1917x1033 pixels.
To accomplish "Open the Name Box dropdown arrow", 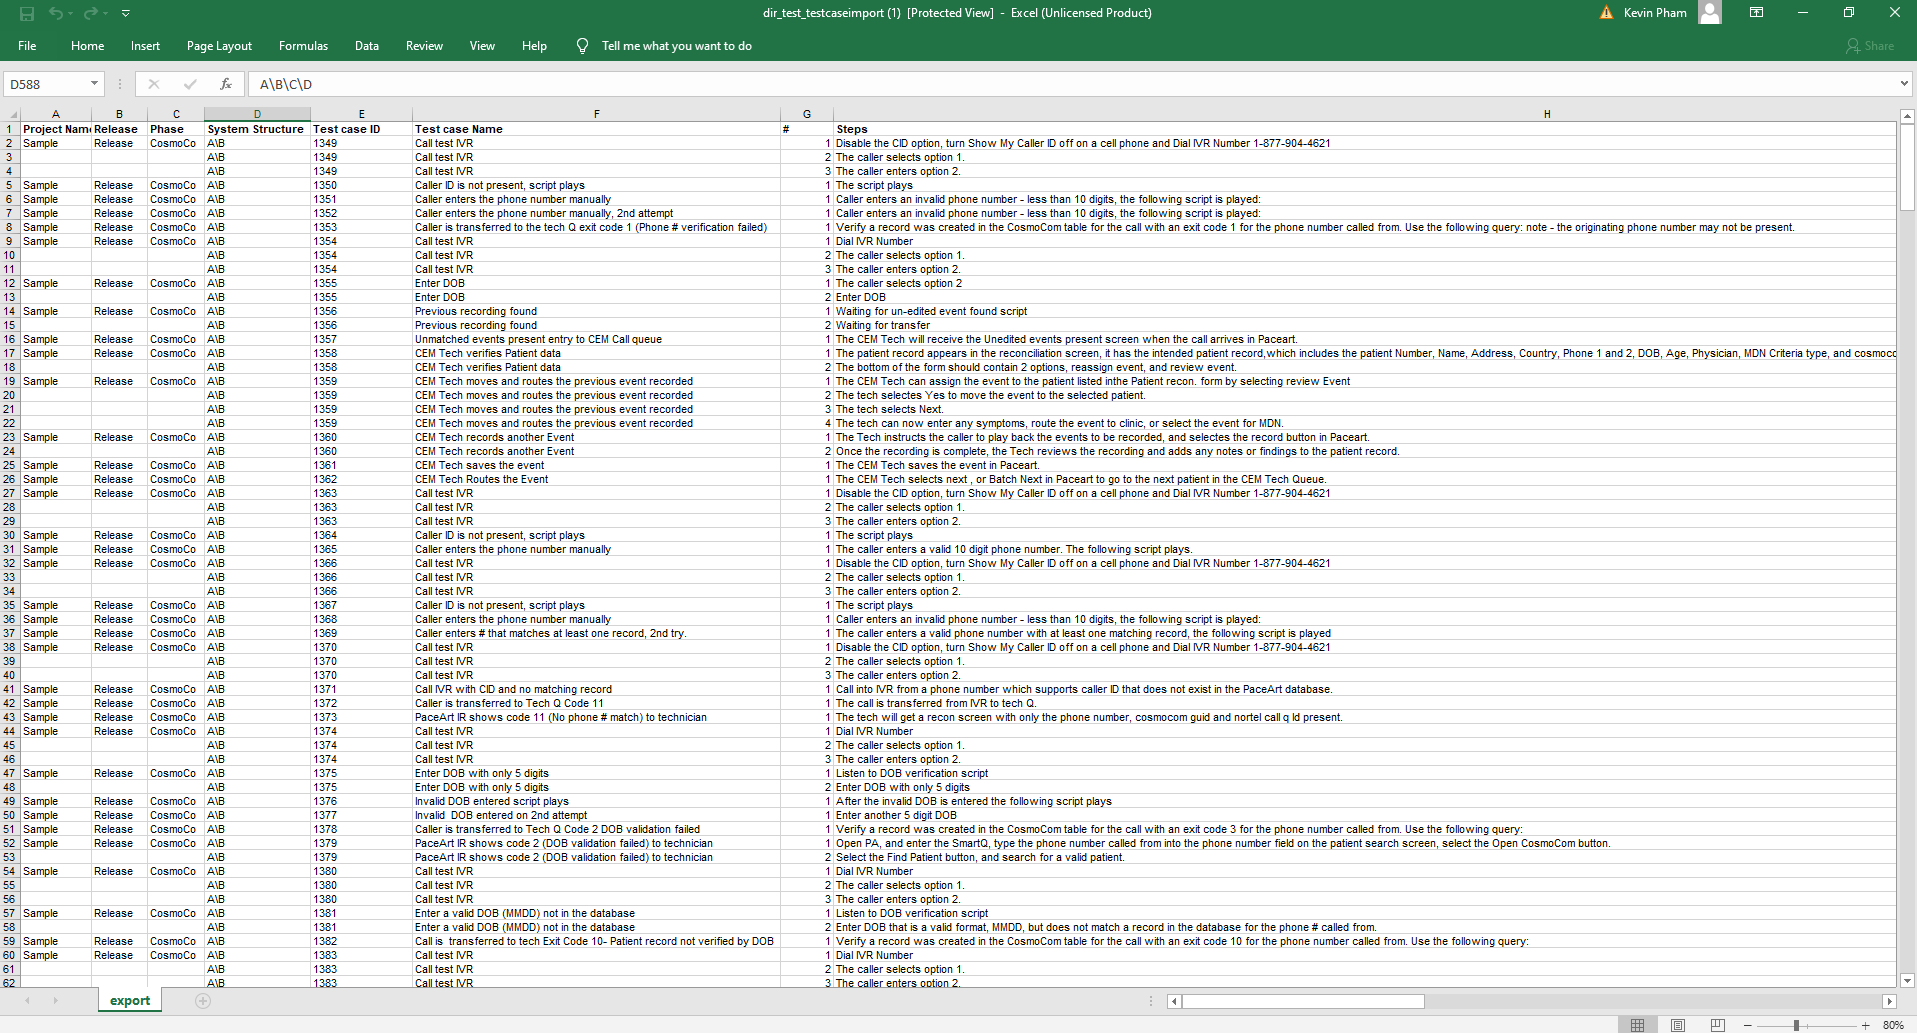I will (x=94, y=84).
